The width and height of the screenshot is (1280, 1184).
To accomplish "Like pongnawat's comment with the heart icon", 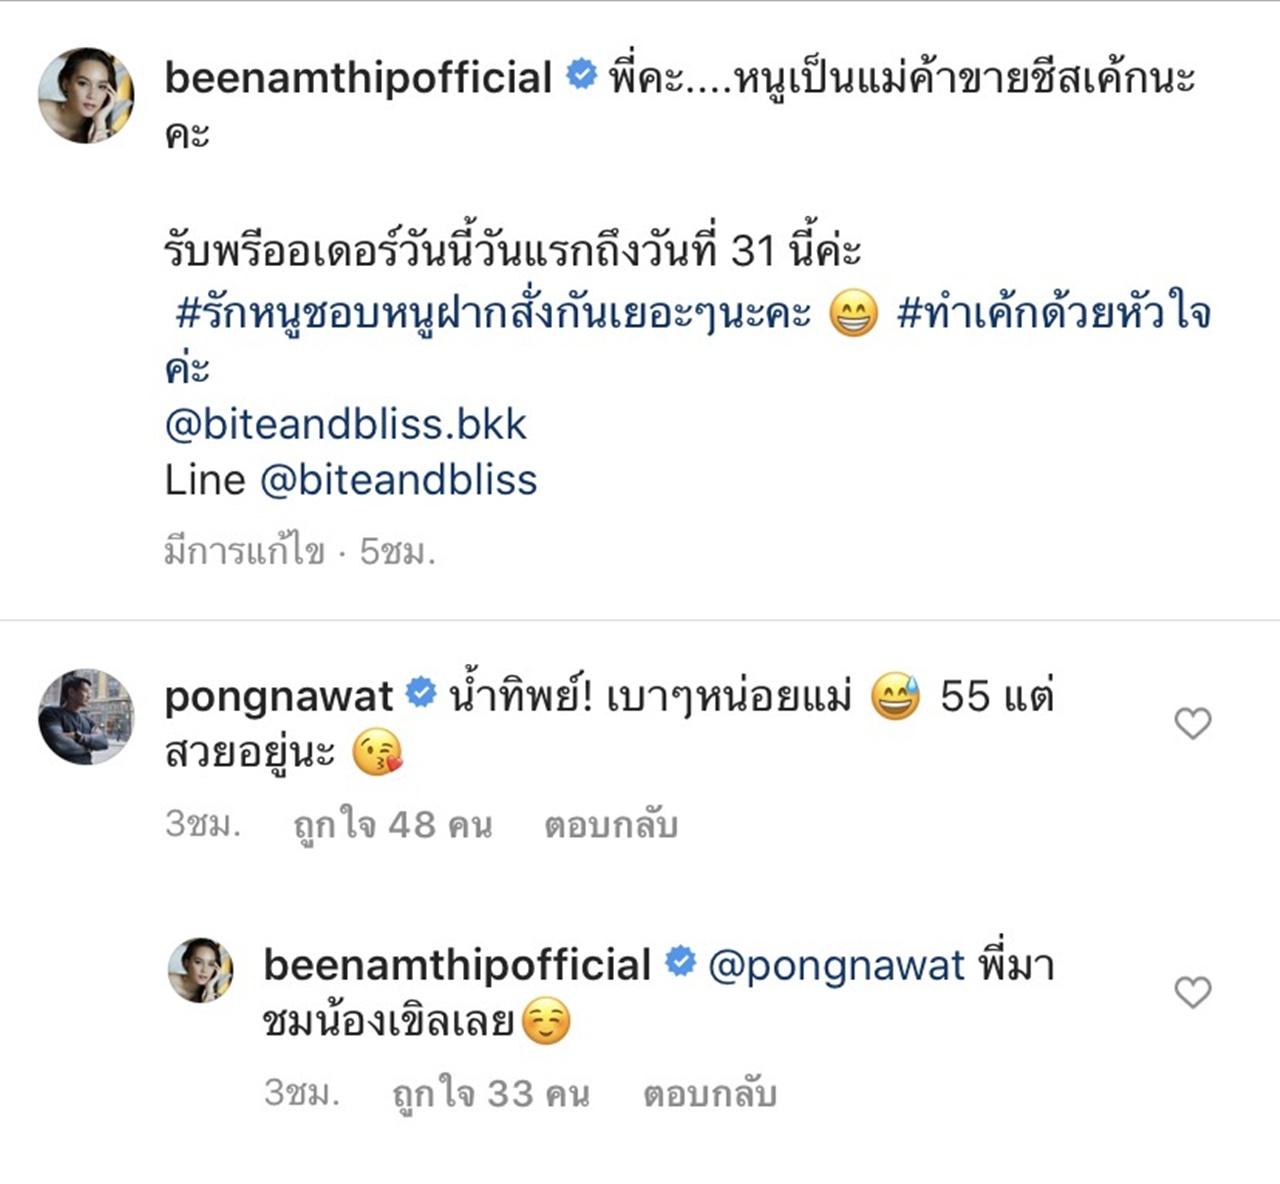I will tap(1192, 723).
